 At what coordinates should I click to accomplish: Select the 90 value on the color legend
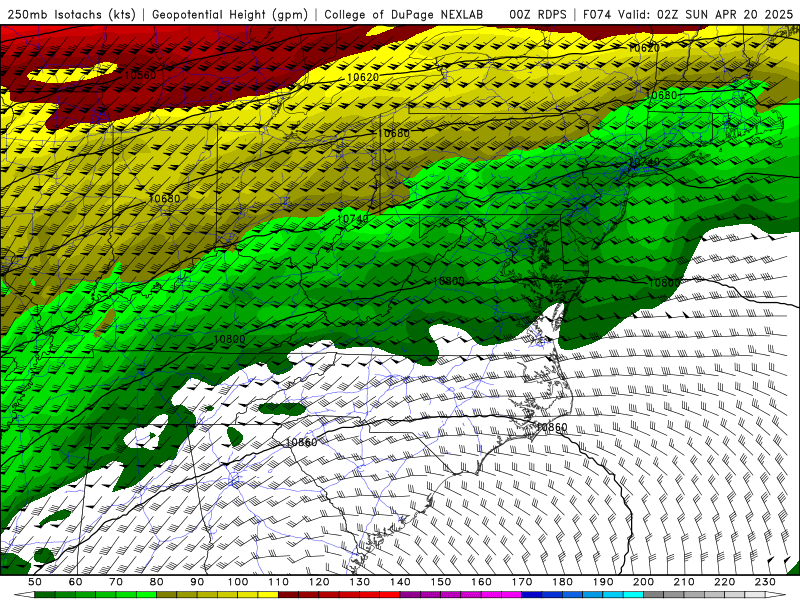tap(197, 582)
